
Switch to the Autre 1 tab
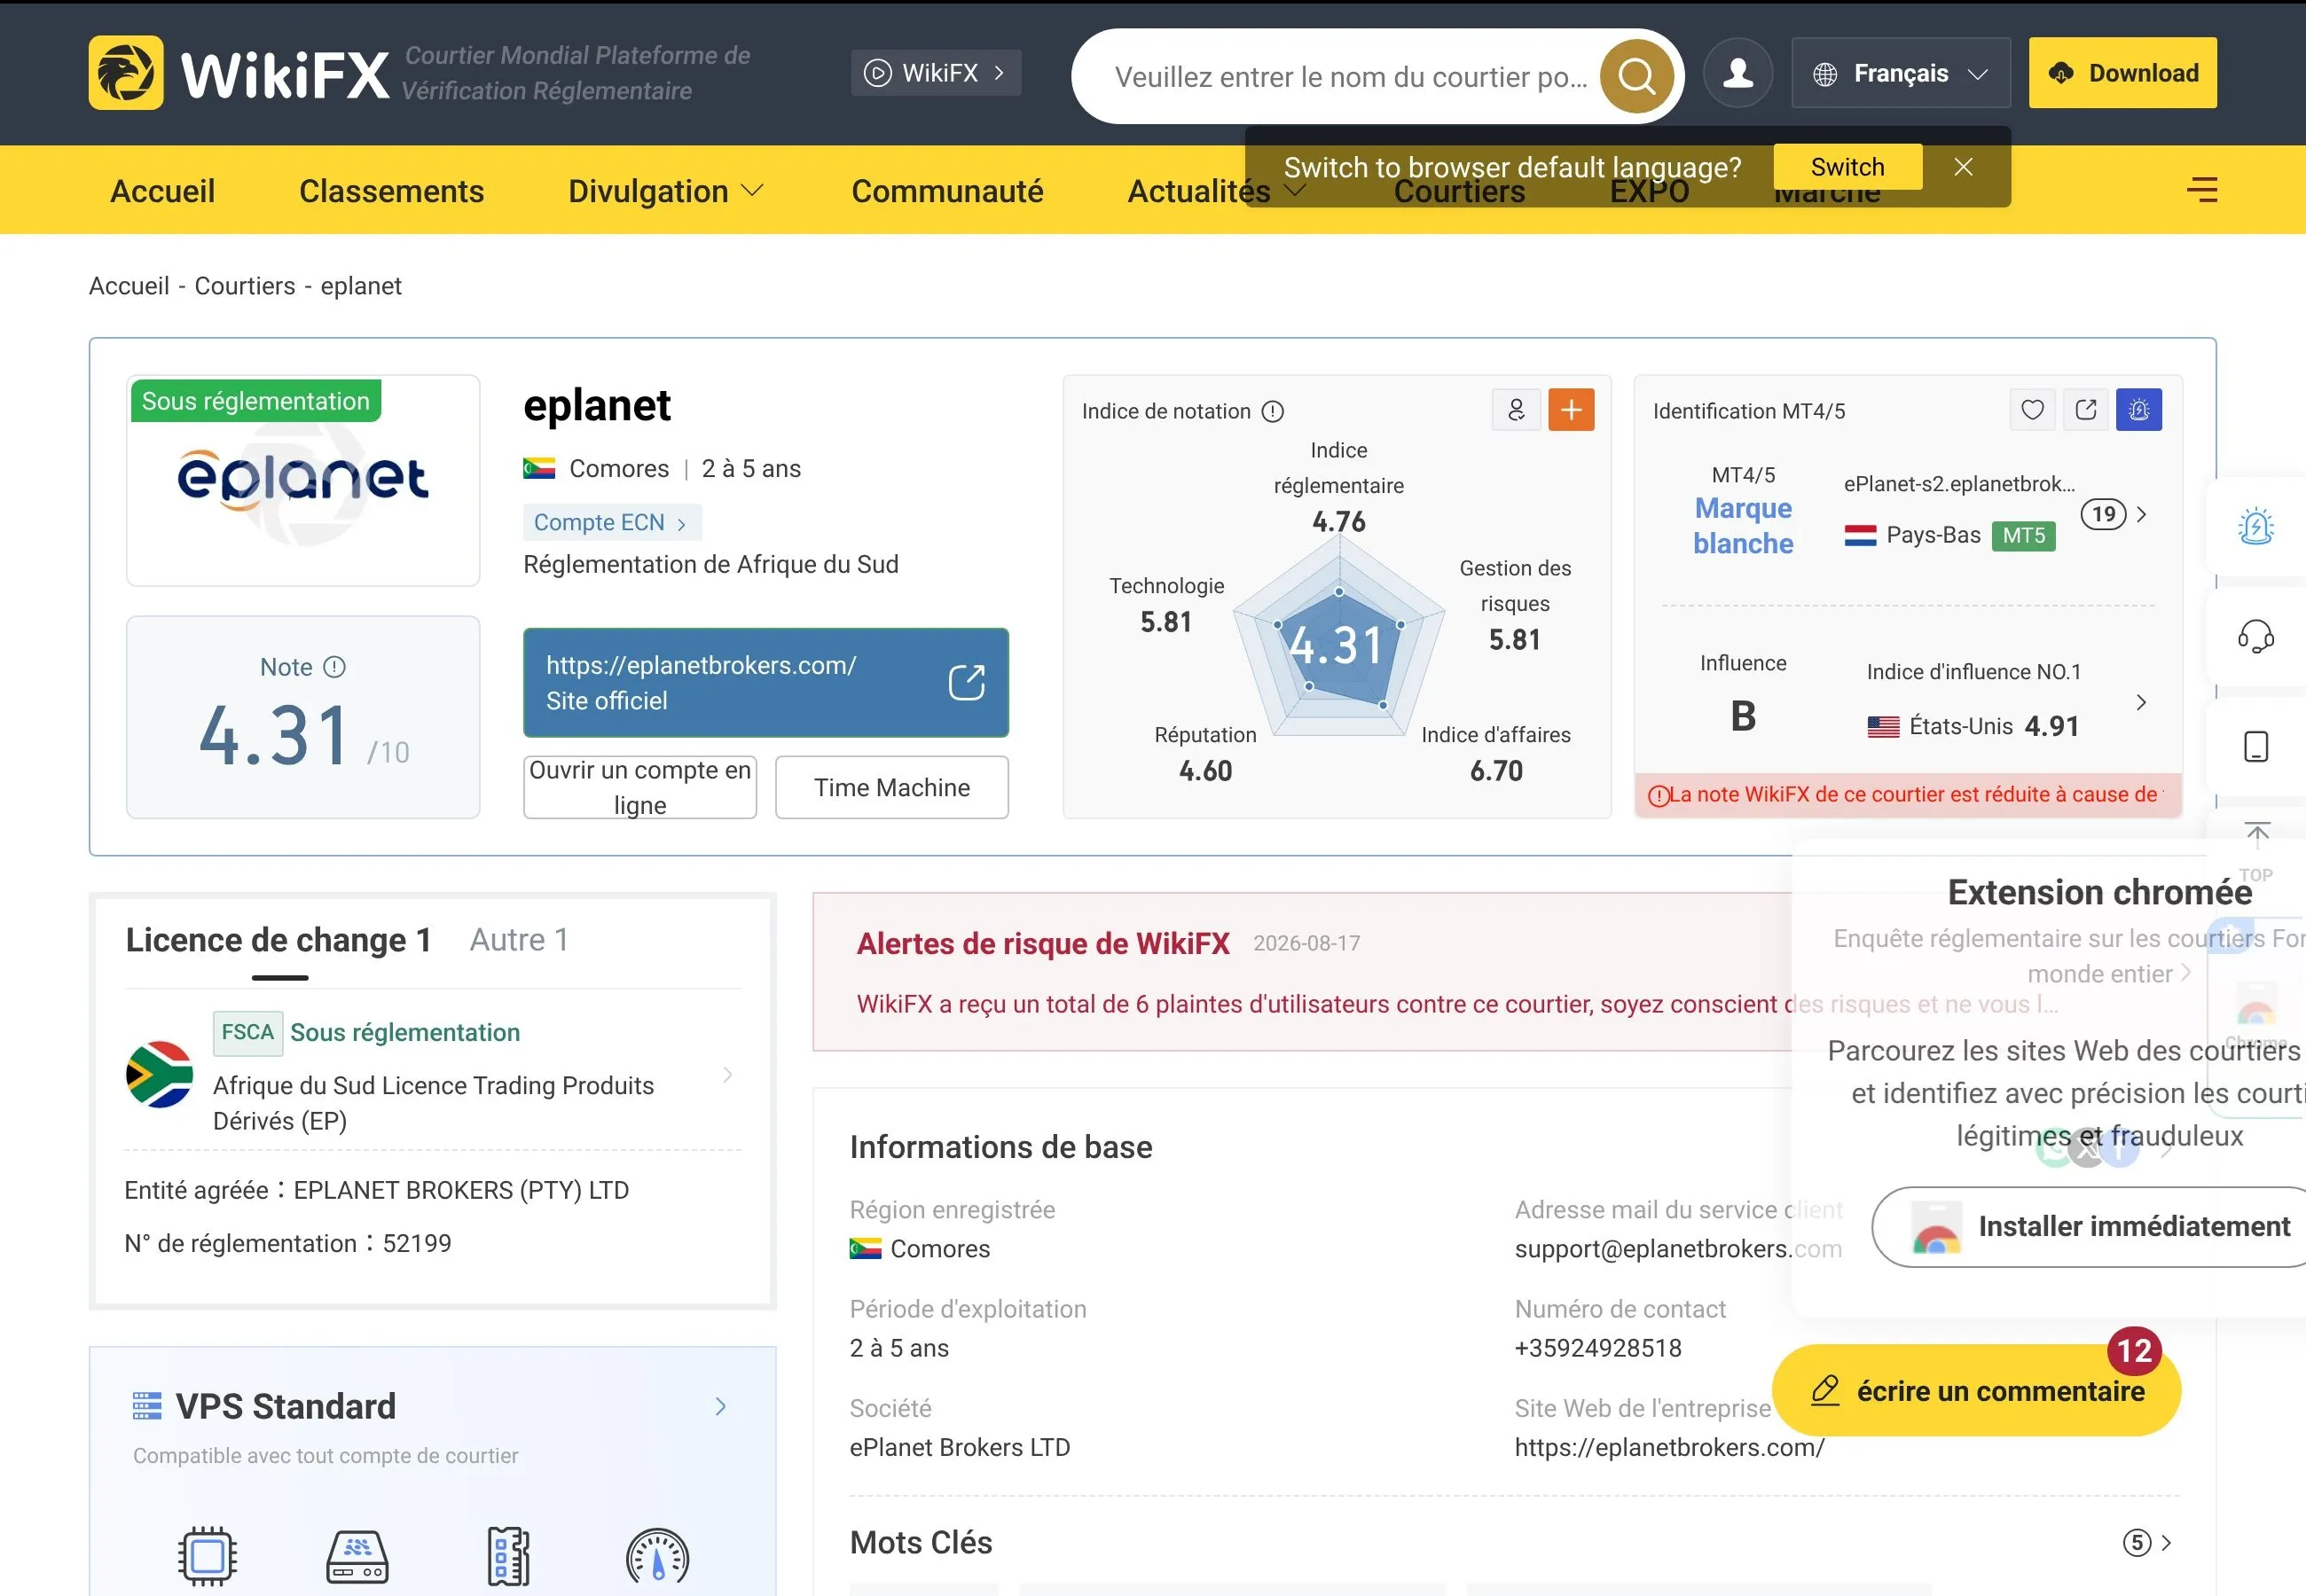tap(519, 940)
